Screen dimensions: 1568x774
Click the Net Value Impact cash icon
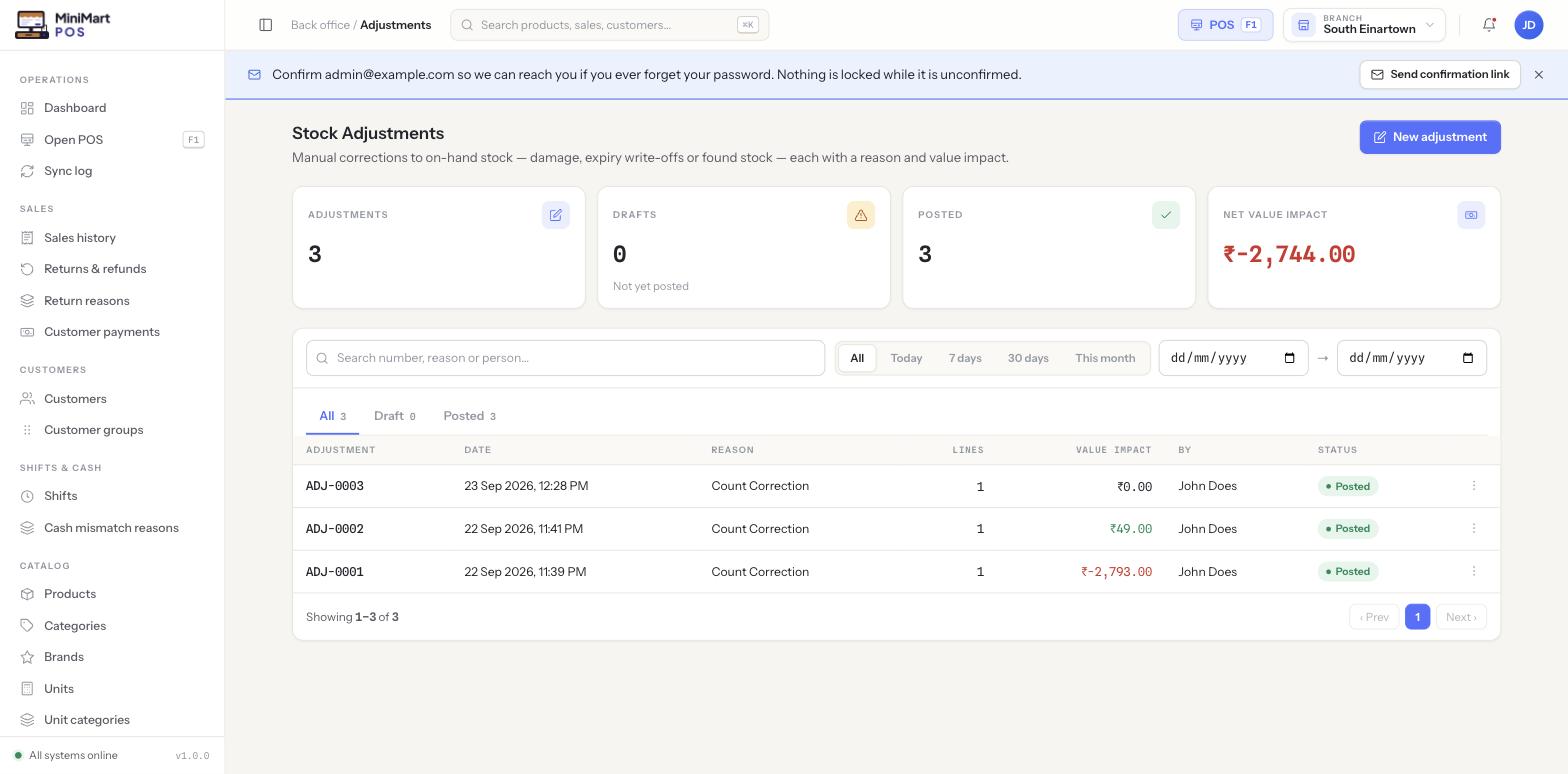tap(1471, 215)
